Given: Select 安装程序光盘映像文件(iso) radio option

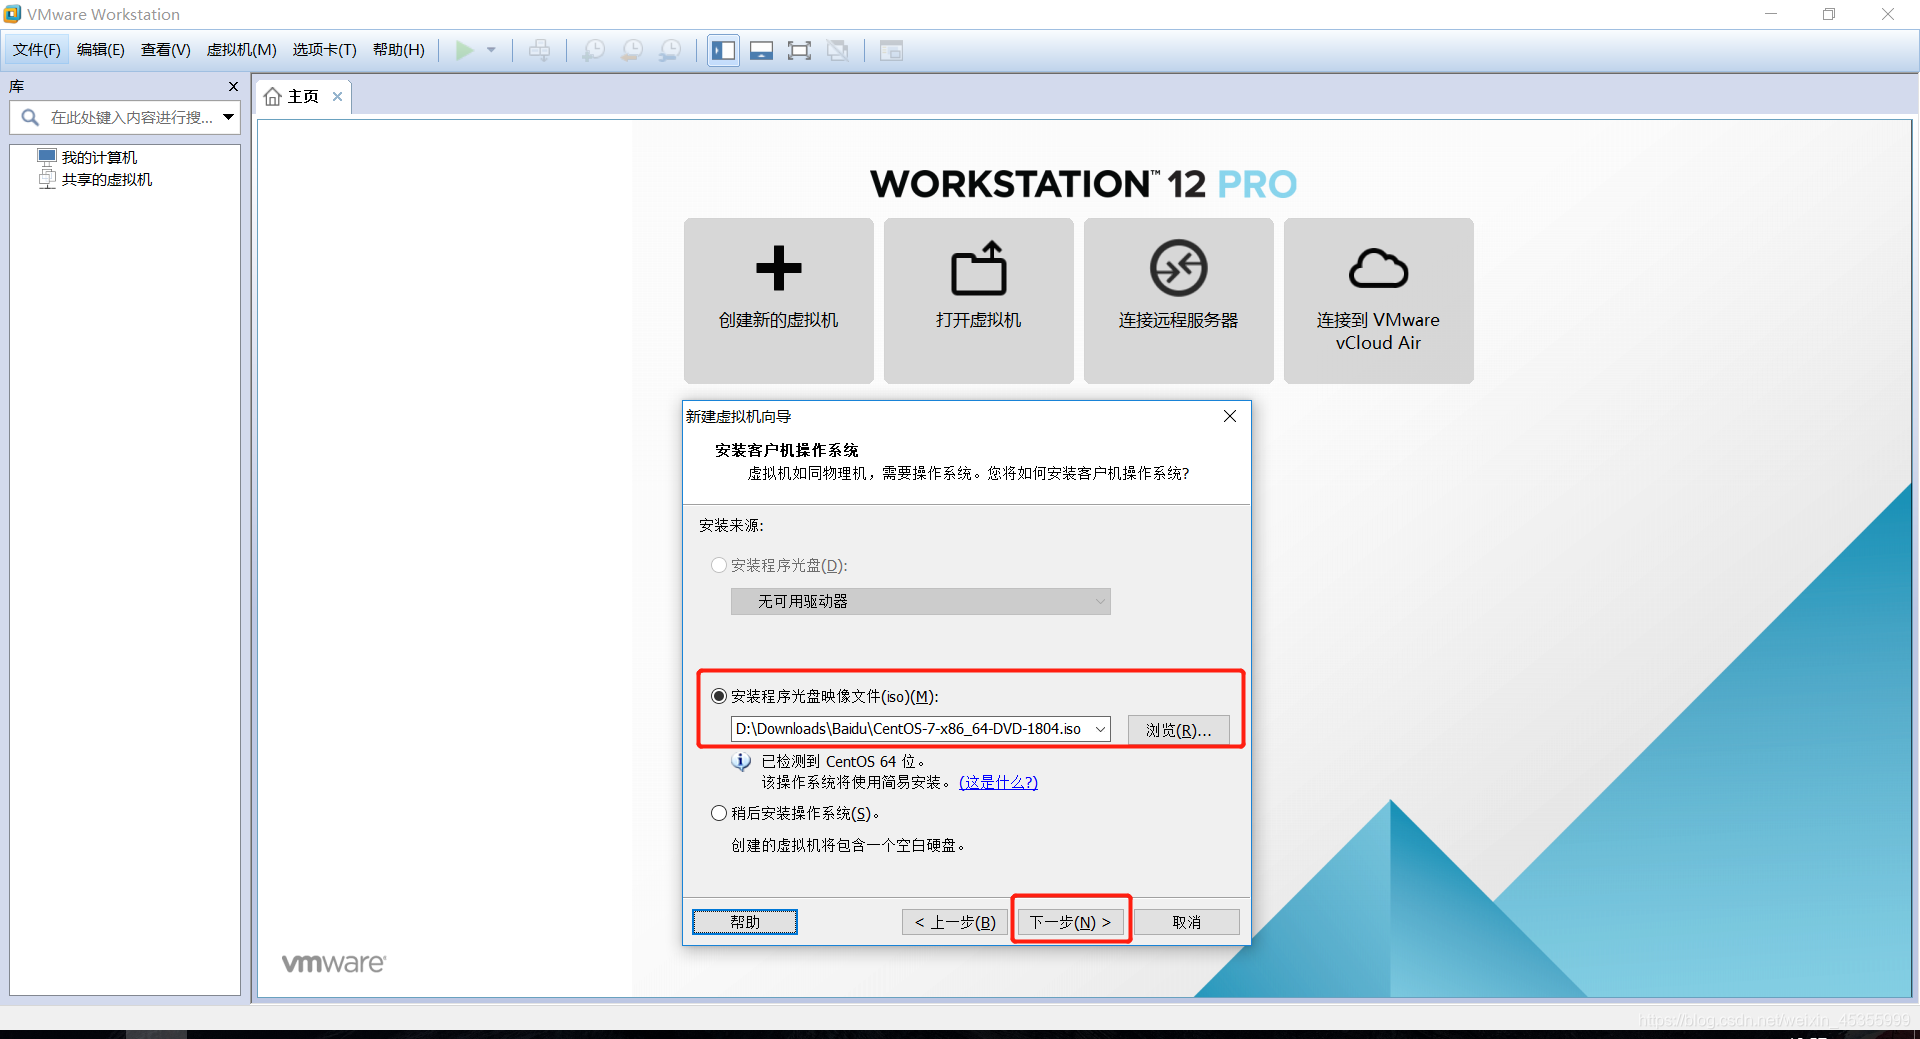Looking at the screenshot, I should click(718, 696).
